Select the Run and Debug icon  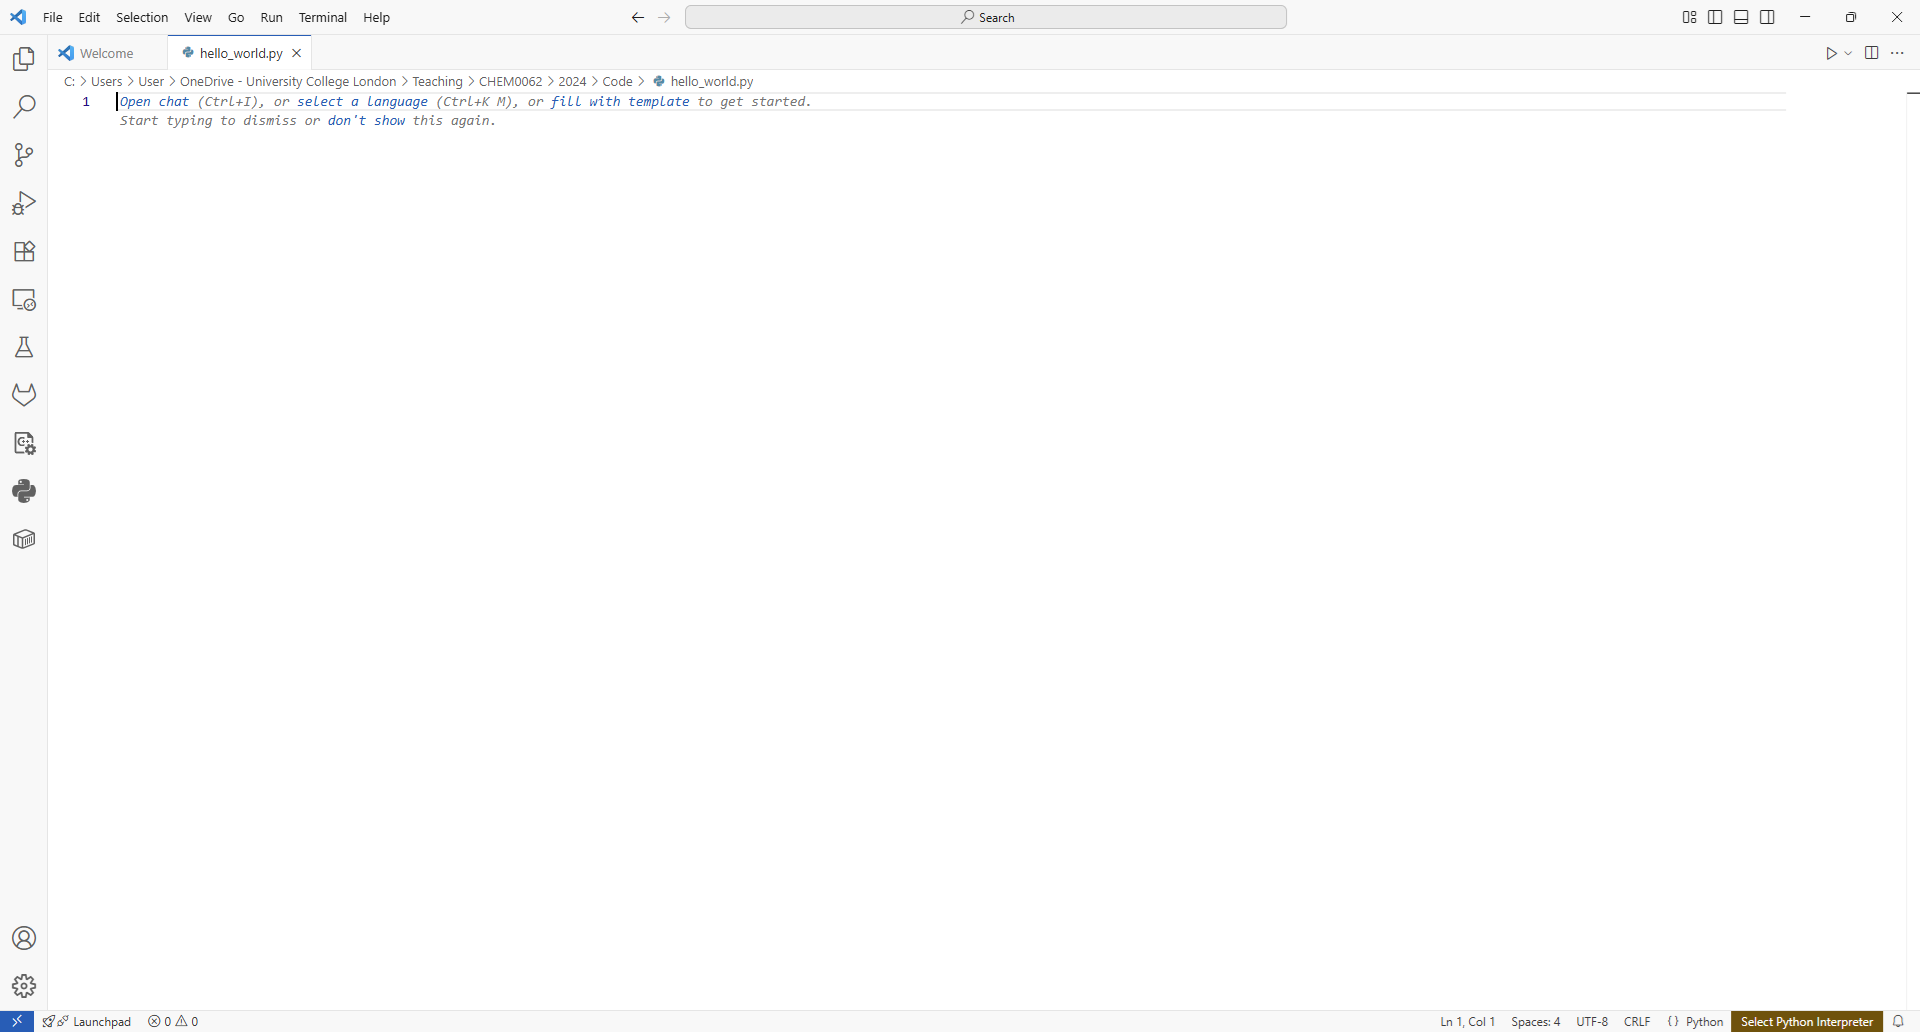23,203
